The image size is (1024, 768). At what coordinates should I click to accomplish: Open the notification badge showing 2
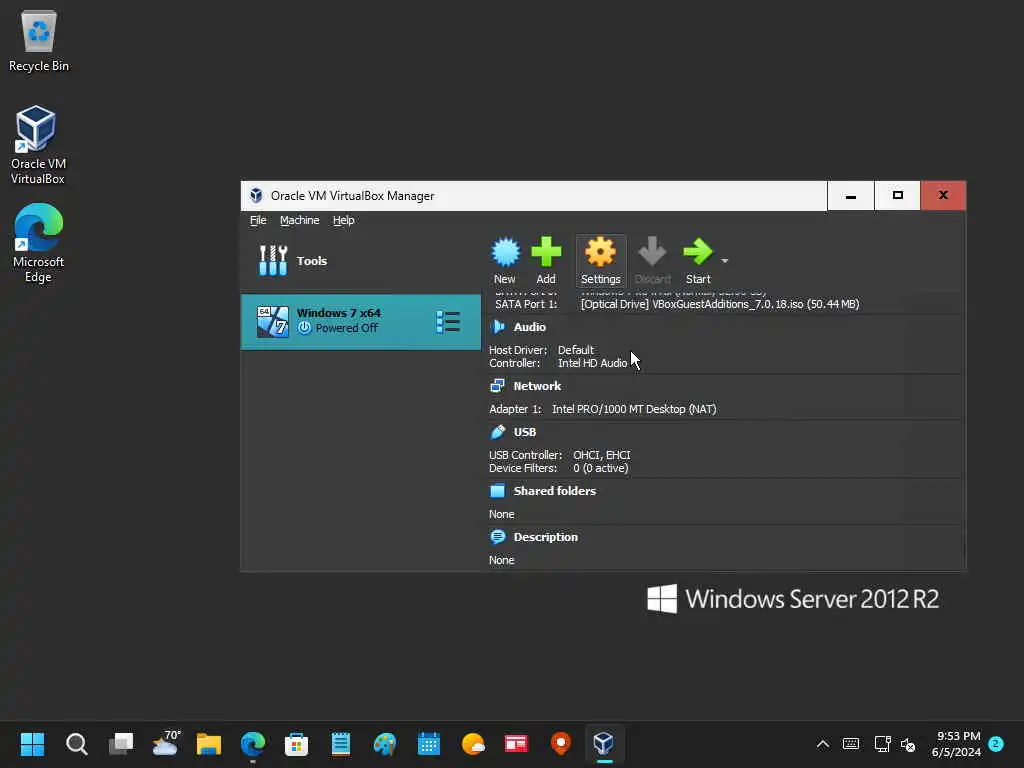click(x=996, y=744)
